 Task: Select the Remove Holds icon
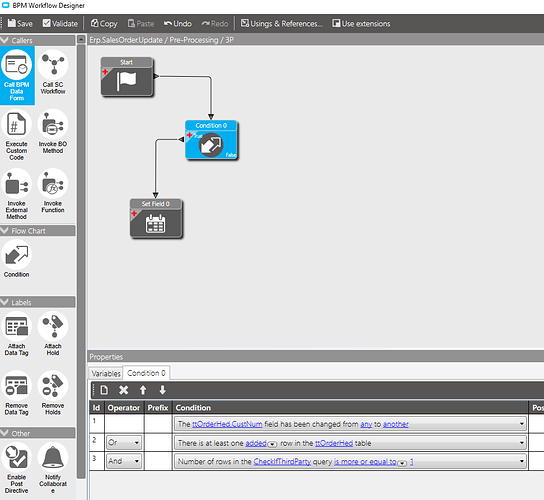point(53,386)
